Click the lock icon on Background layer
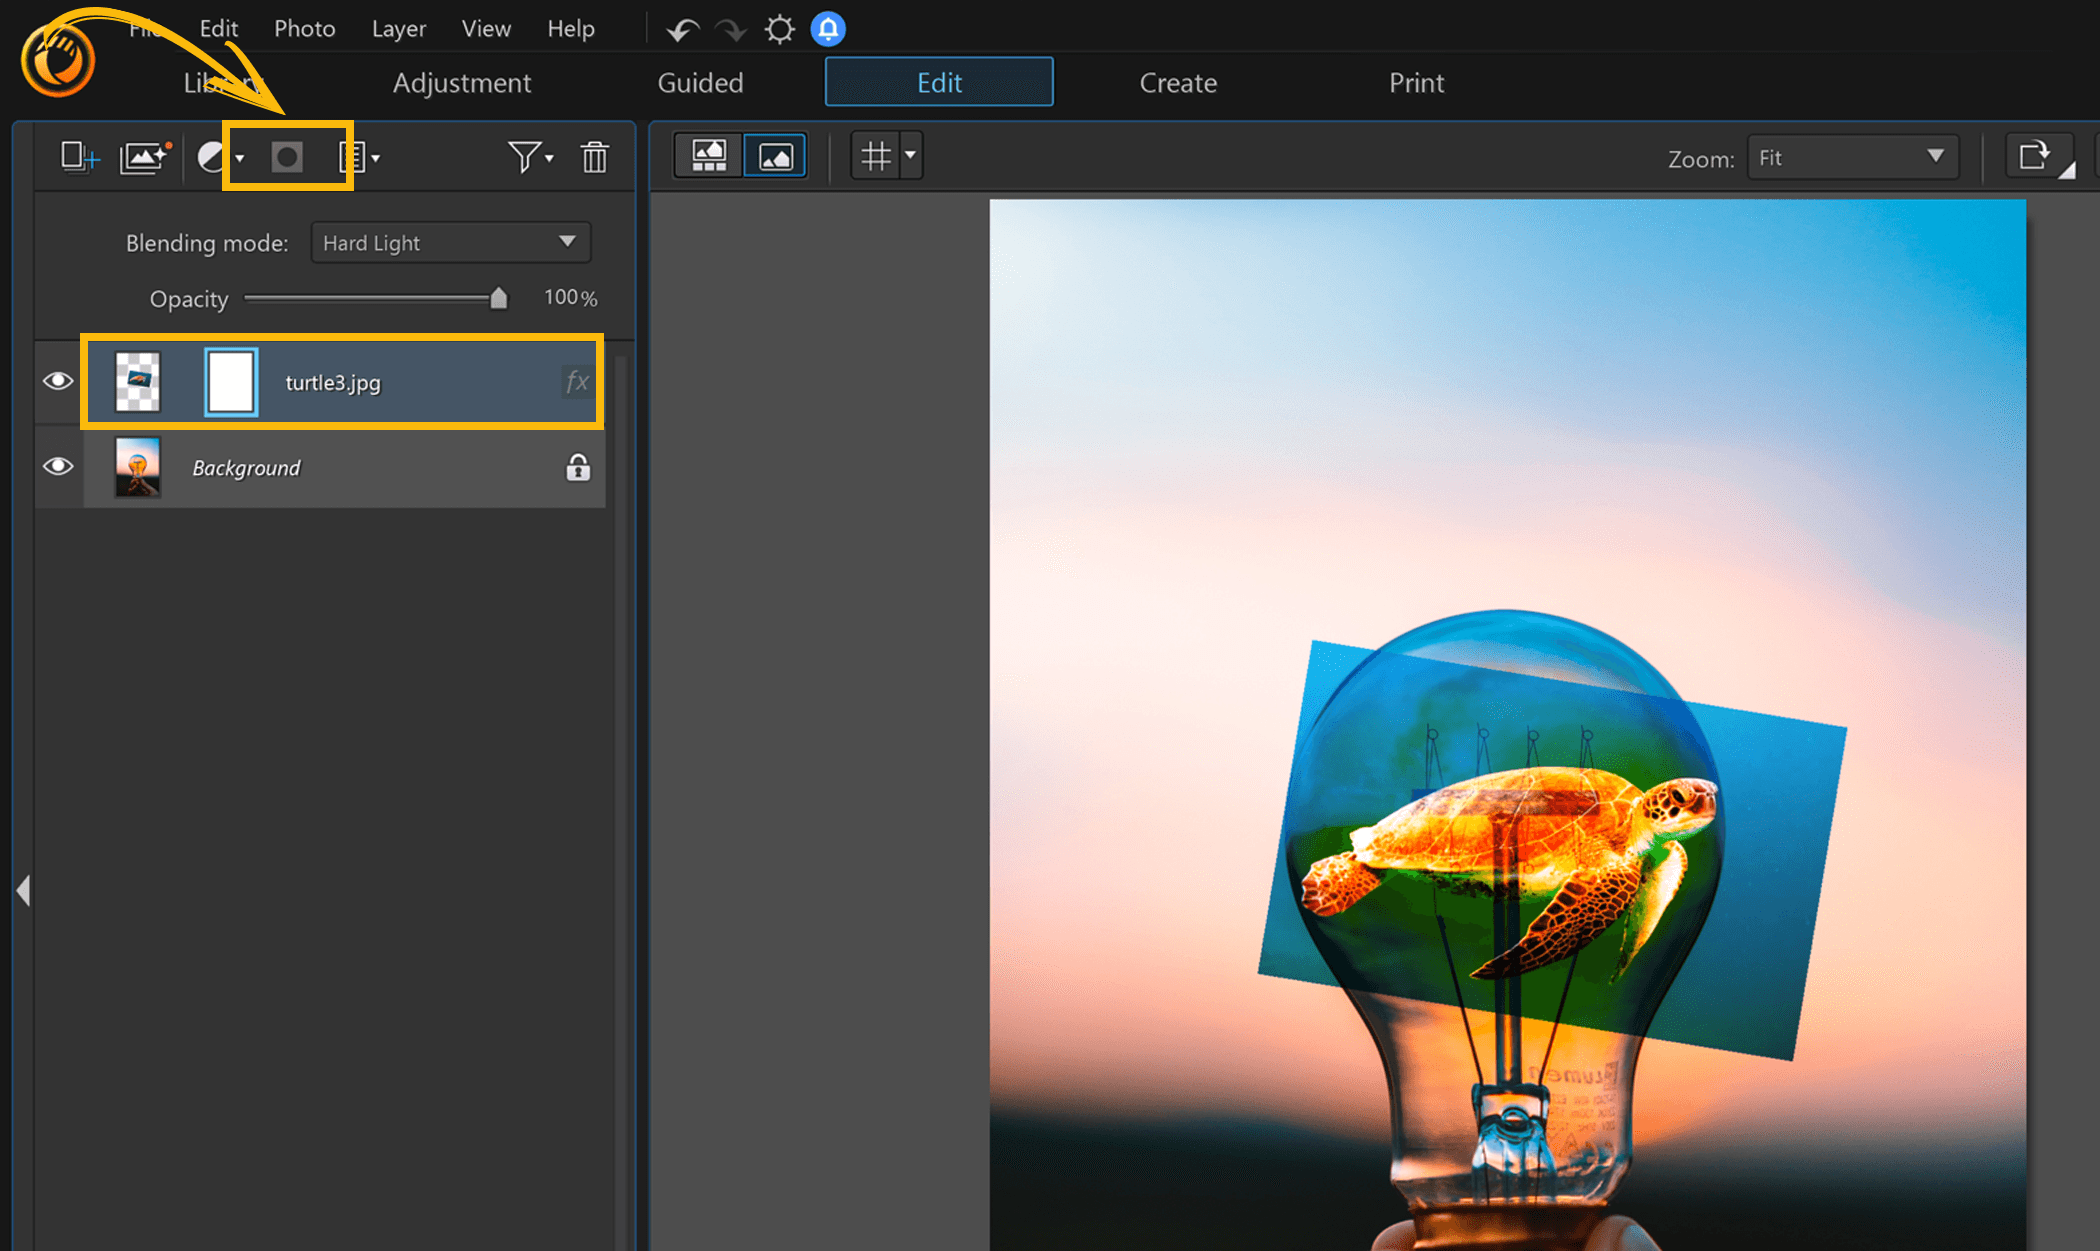2100x1251 pixels. pos(577,467)
